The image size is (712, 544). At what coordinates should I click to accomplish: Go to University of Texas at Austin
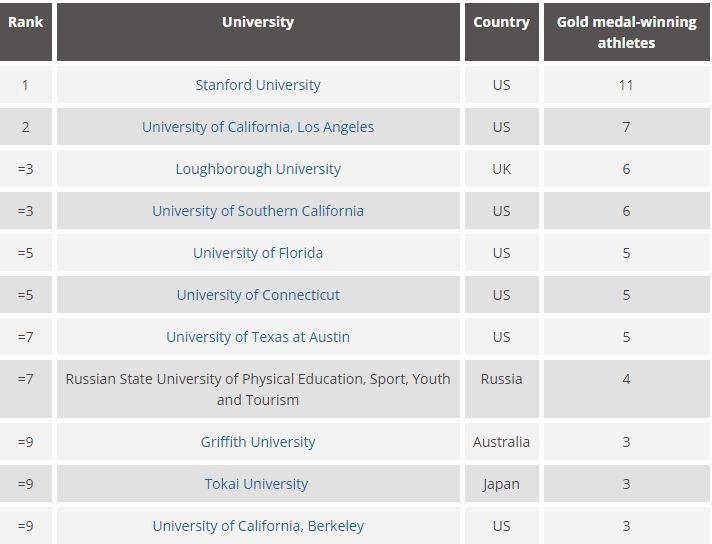point(258,337)
